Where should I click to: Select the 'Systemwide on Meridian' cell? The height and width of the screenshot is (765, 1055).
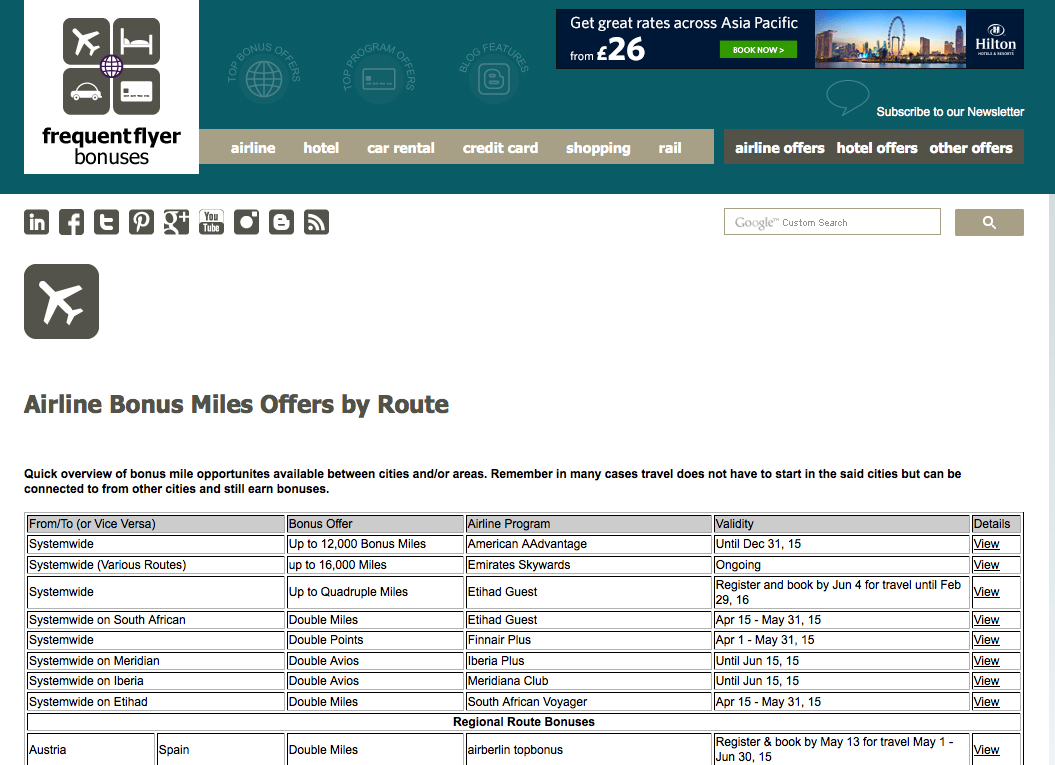(x=156, y=661)
